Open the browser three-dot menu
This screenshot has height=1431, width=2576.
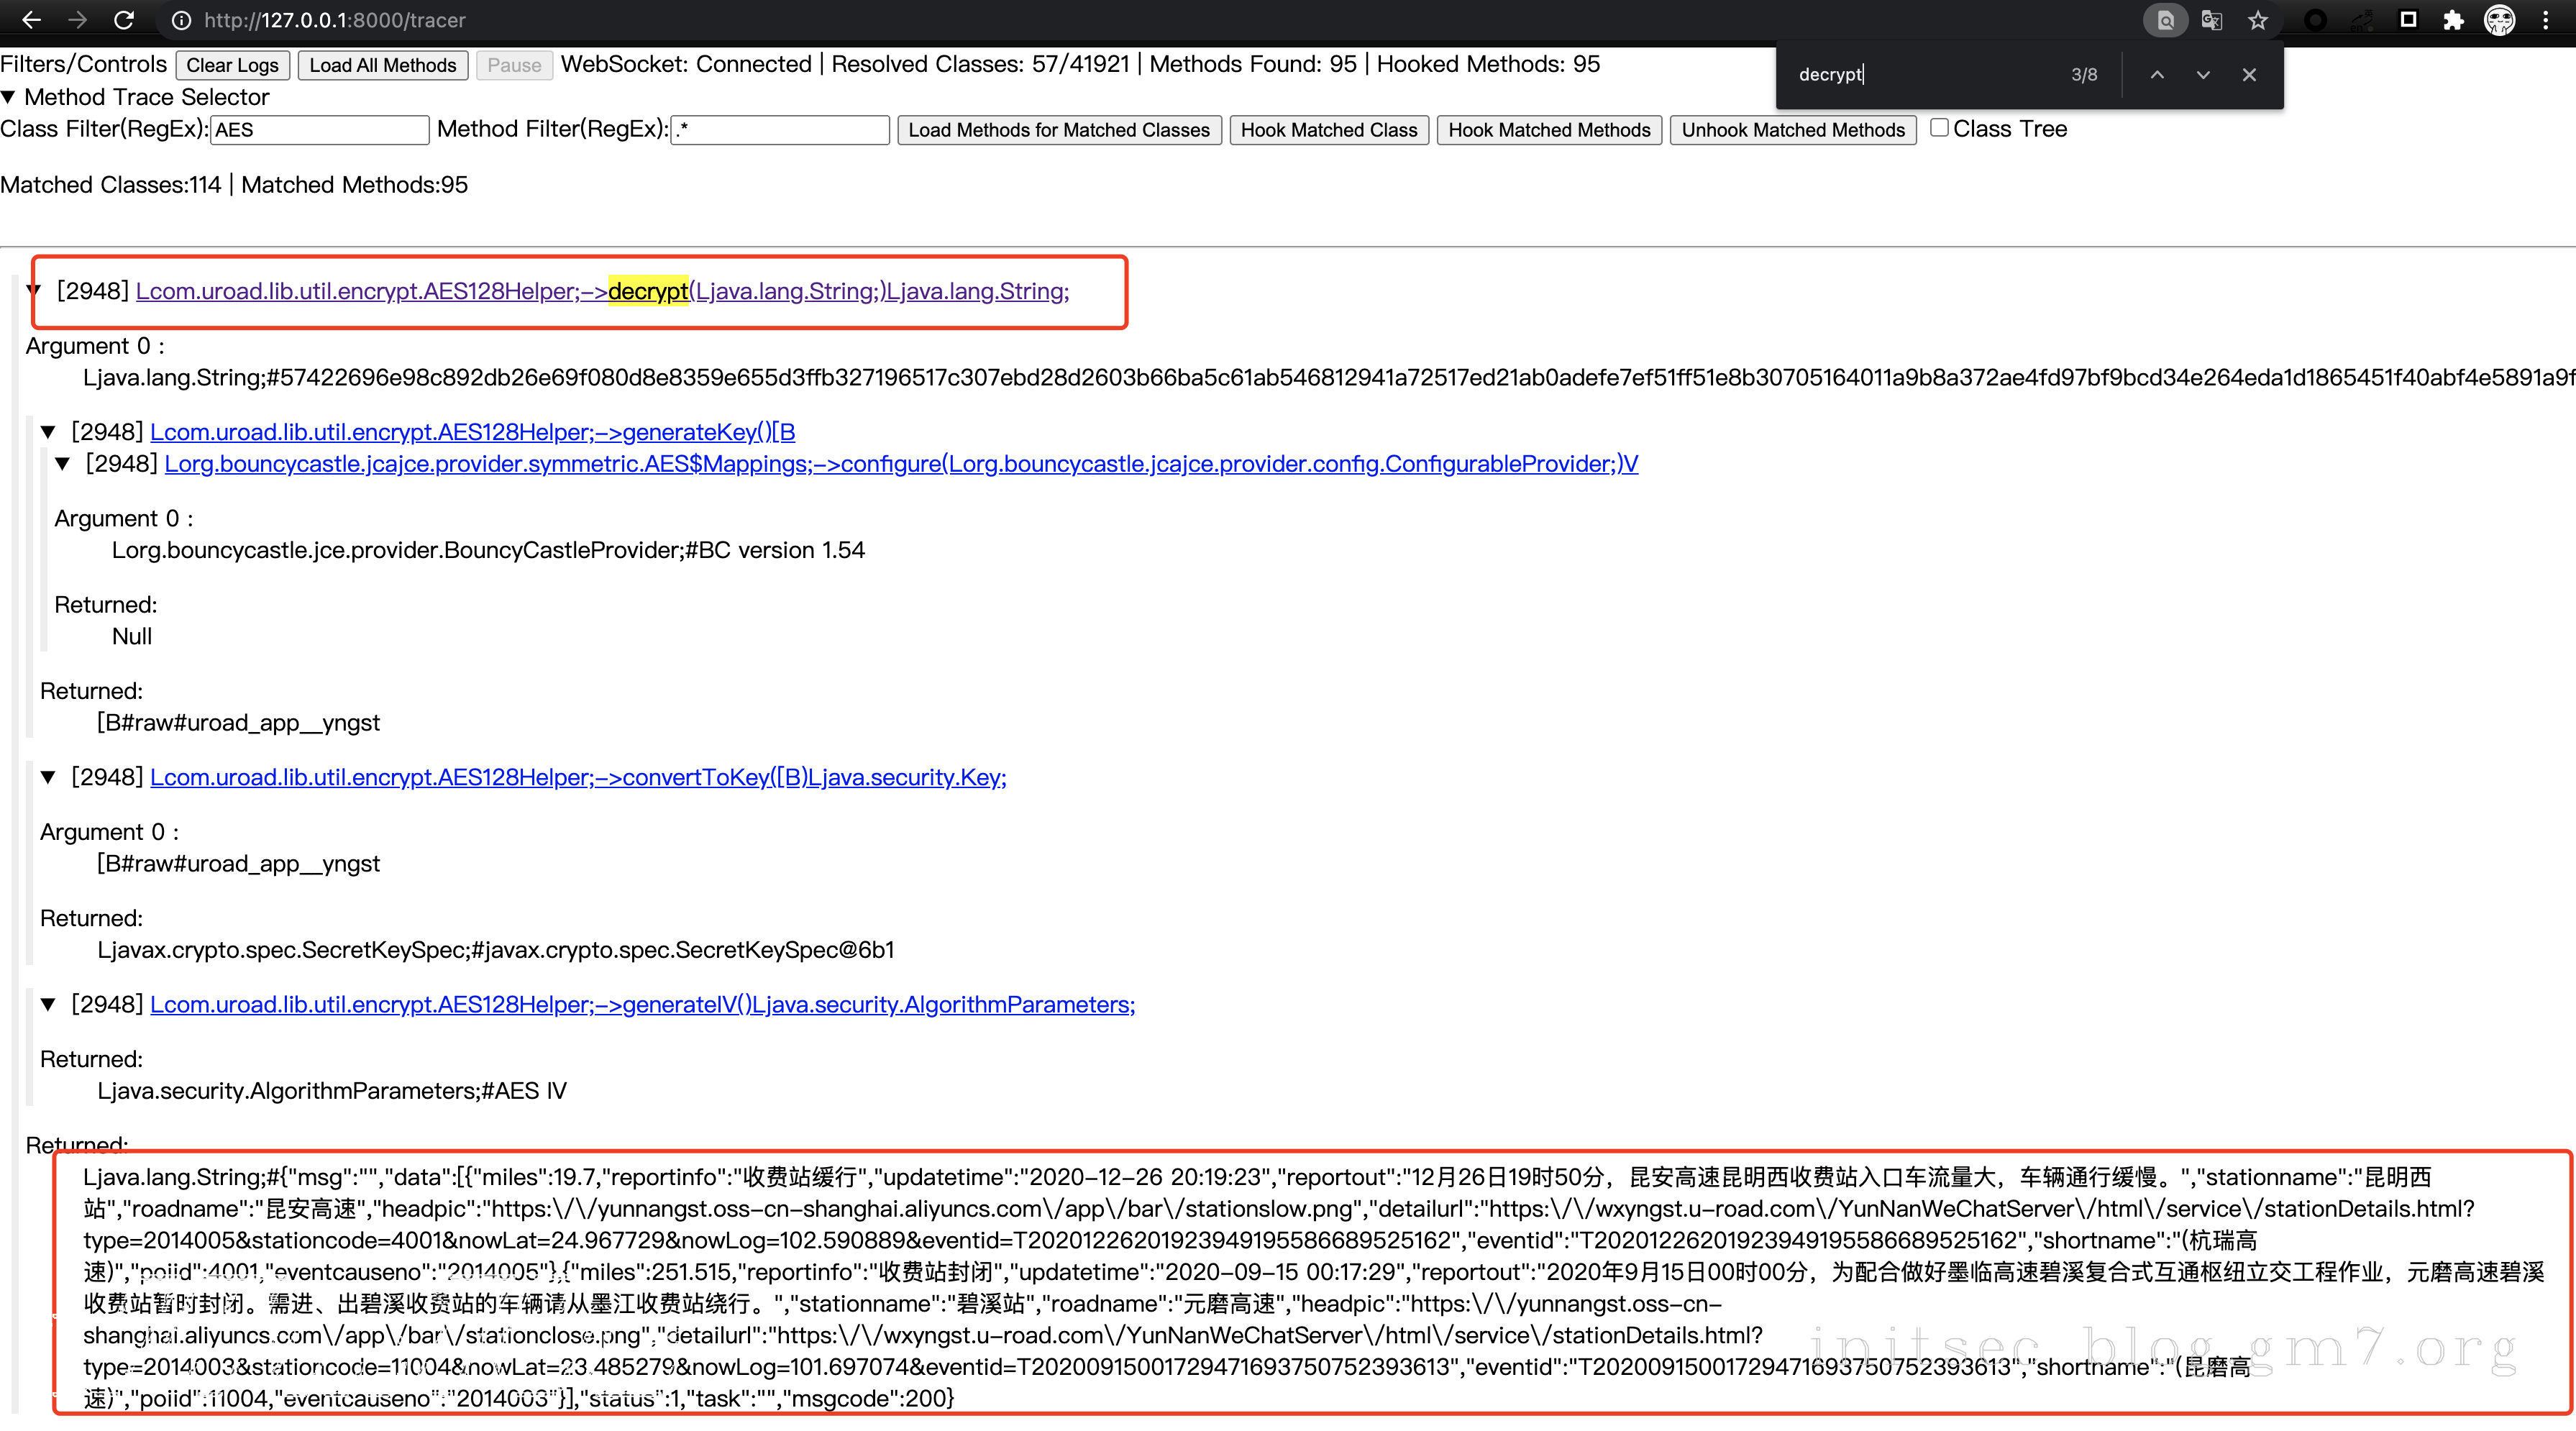[x=2546, y=20]
